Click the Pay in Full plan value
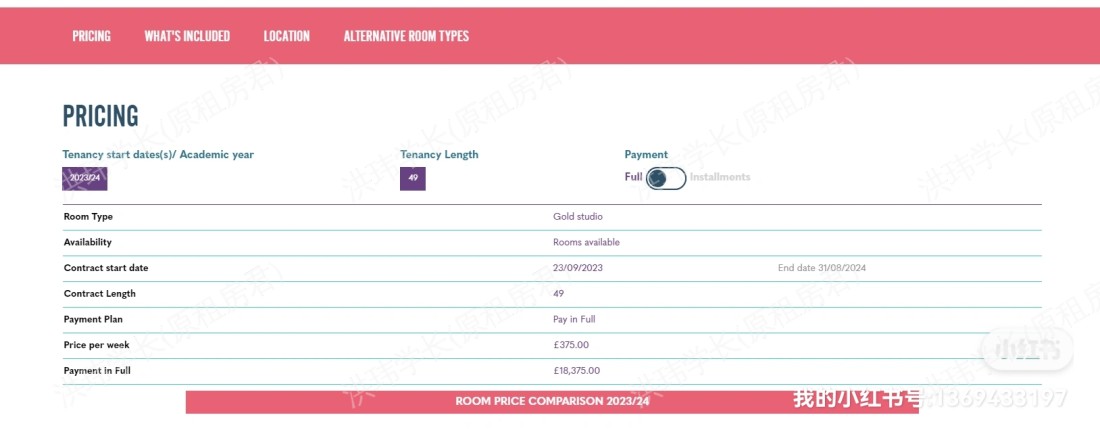The image size is (1100, 434). 574,319
